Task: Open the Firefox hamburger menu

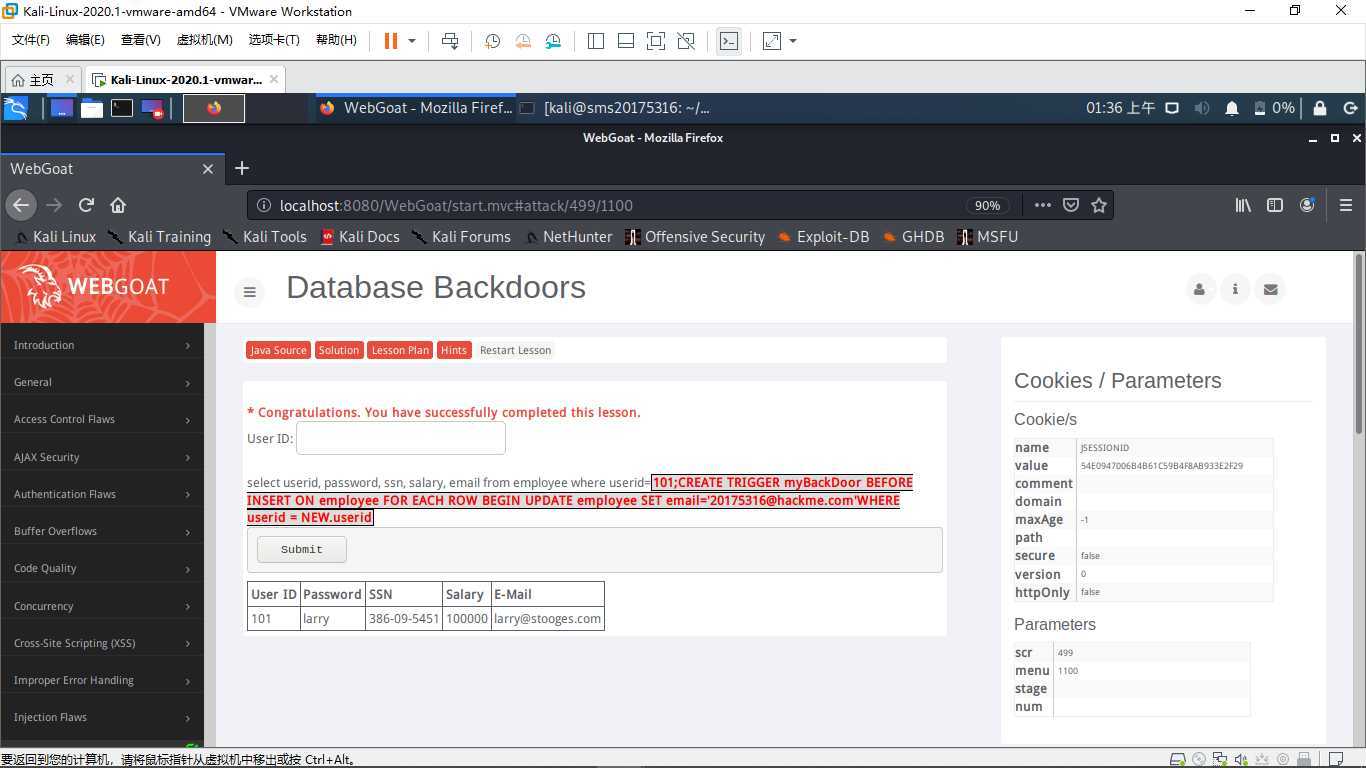Action: coord(1346,205)
